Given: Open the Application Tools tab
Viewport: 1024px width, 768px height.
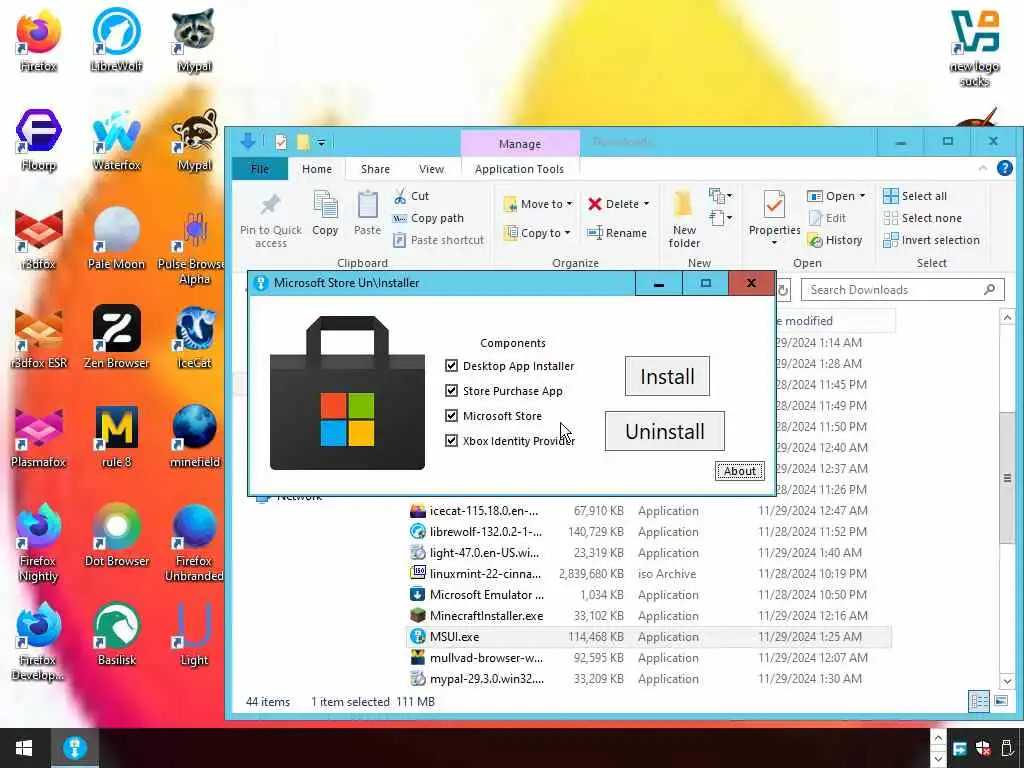Looking at the screenshot, I should 519,168.
